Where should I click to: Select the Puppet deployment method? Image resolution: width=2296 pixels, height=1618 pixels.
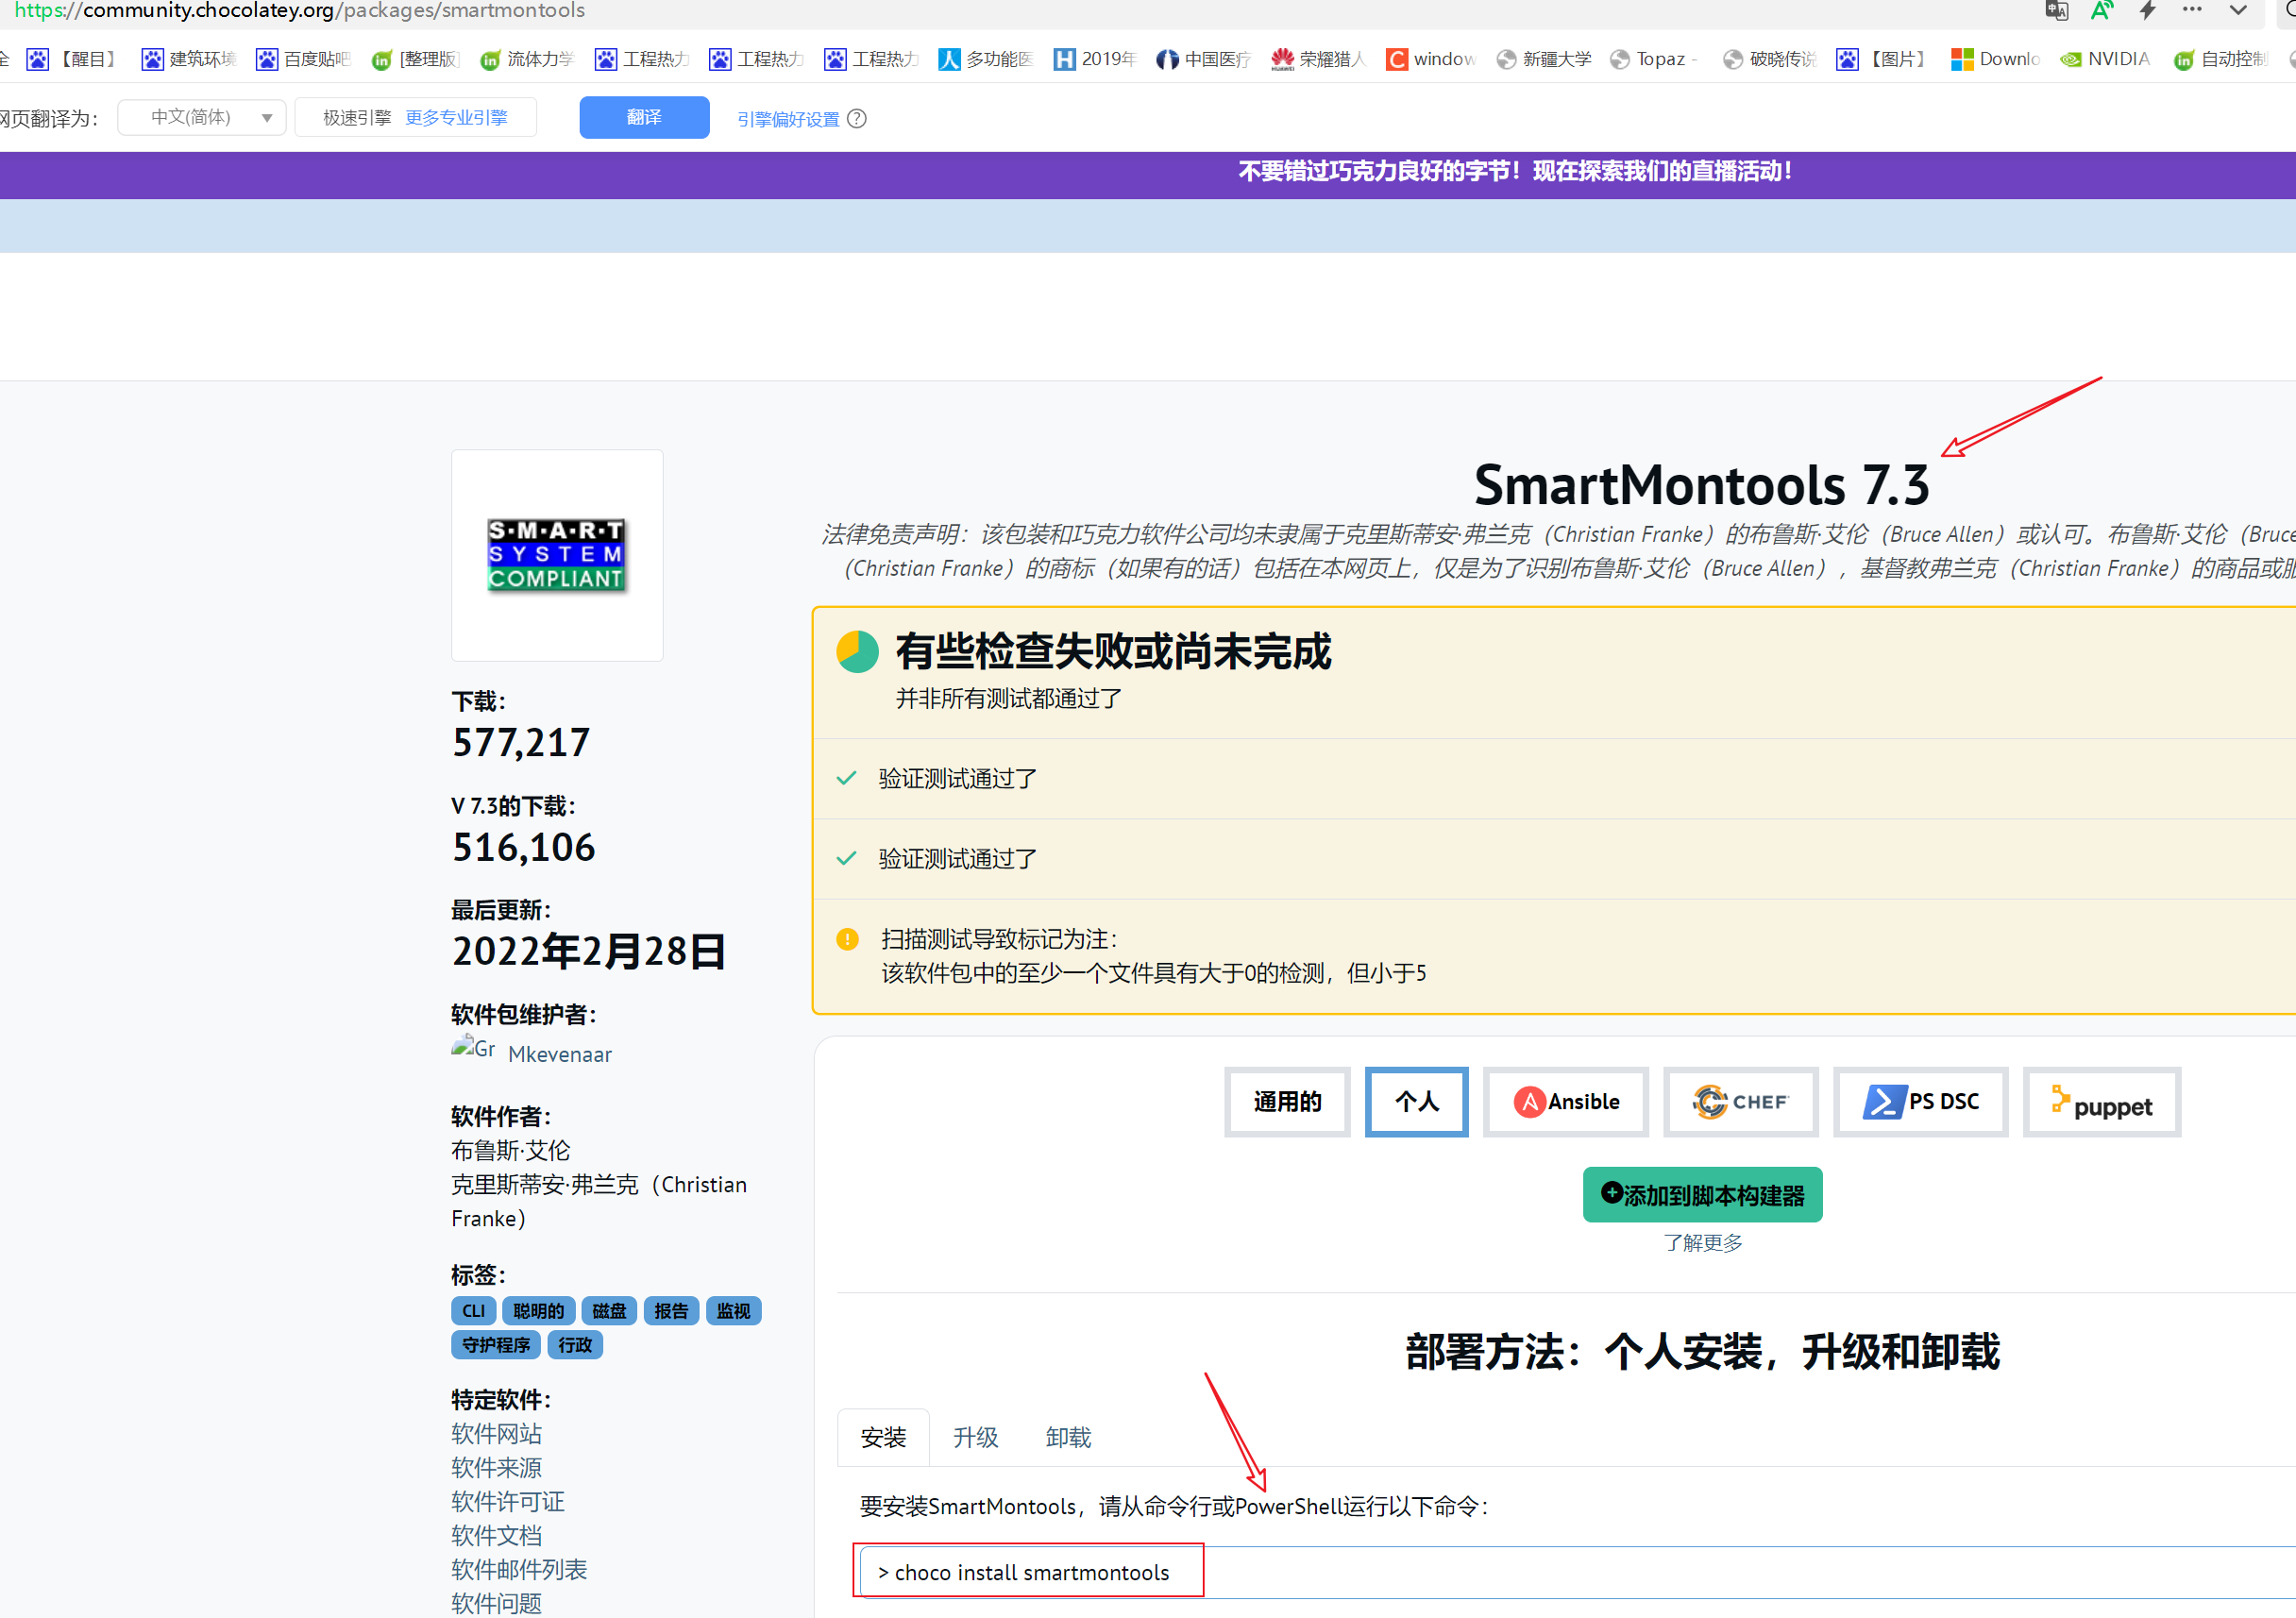(x=2101, y=1101)
